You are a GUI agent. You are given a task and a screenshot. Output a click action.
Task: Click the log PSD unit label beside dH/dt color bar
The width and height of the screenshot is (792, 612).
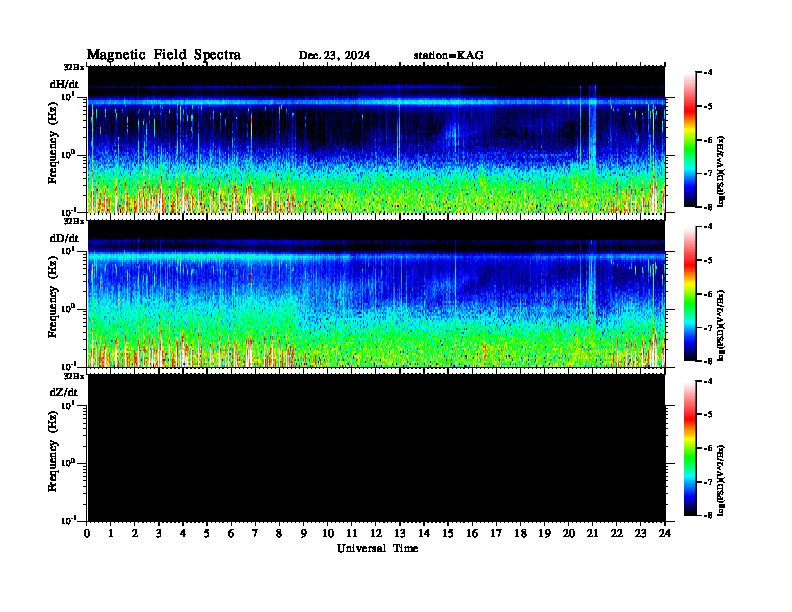(722, 171)
